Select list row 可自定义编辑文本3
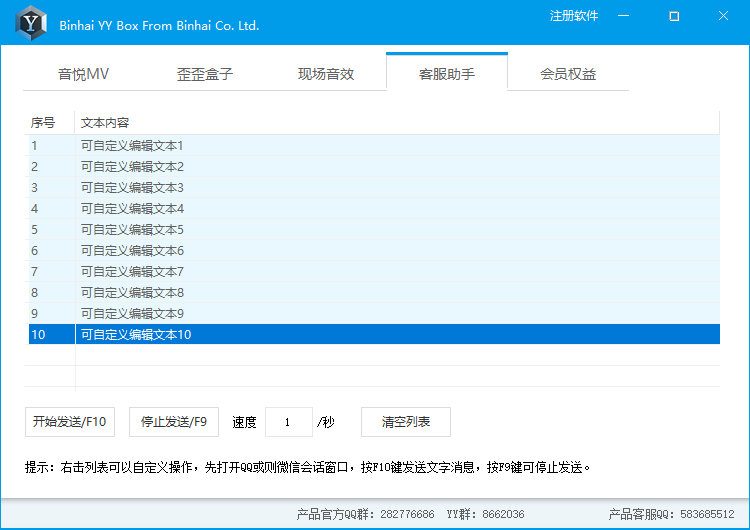This screenshot has height=530, width=750. coord(133,187)
